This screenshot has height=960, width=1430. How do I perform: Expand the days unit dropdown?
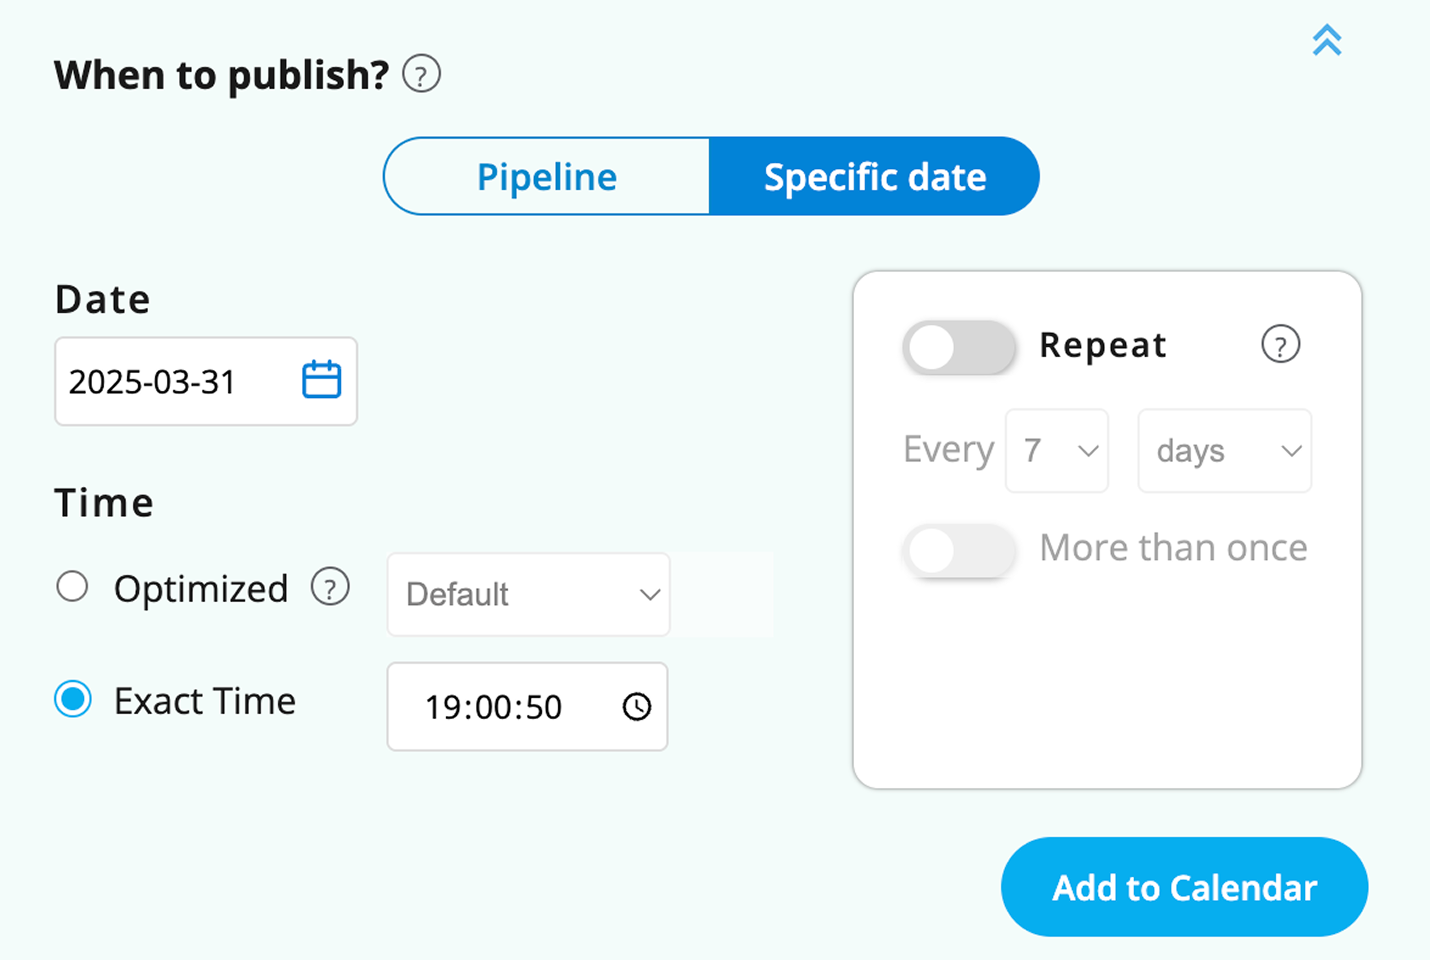tap(1224, 451)
